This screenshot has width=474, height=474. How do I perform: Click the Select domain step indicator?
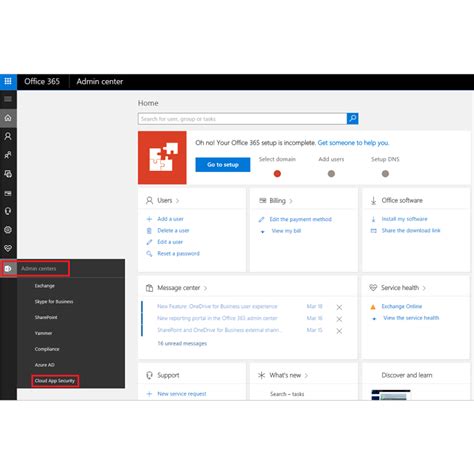tap(277, 174)
